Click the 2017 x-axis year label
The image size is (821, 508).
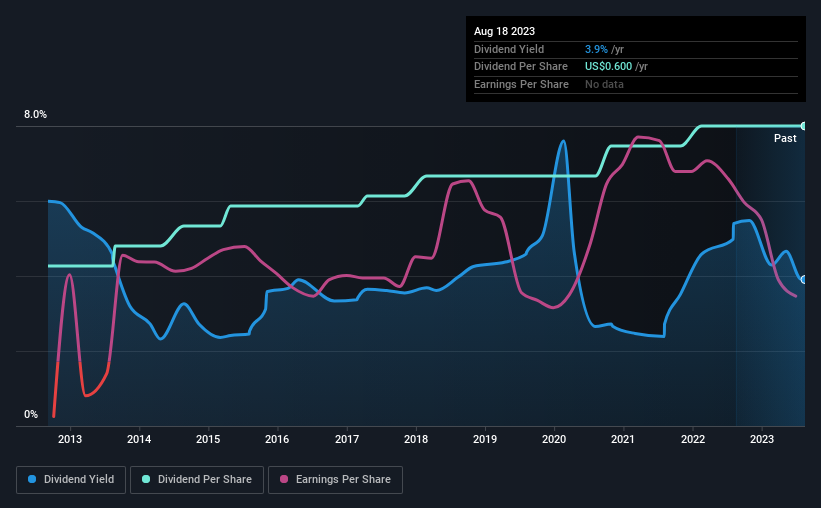(347, 439)
